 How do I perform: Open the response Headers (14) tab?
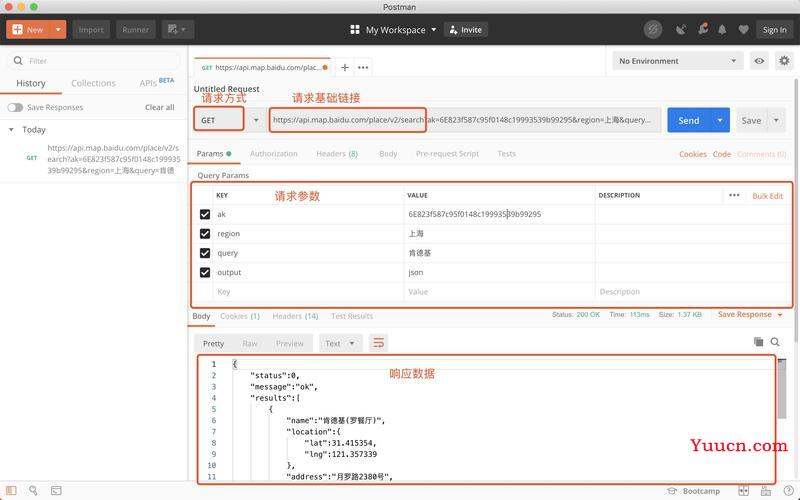coord(295,316)
